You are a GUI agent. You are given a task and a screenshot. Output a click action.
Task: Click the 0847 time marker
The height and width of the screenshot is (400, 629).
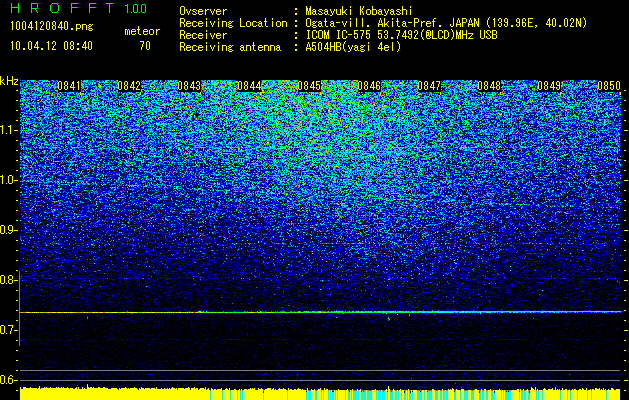[429, 86]
